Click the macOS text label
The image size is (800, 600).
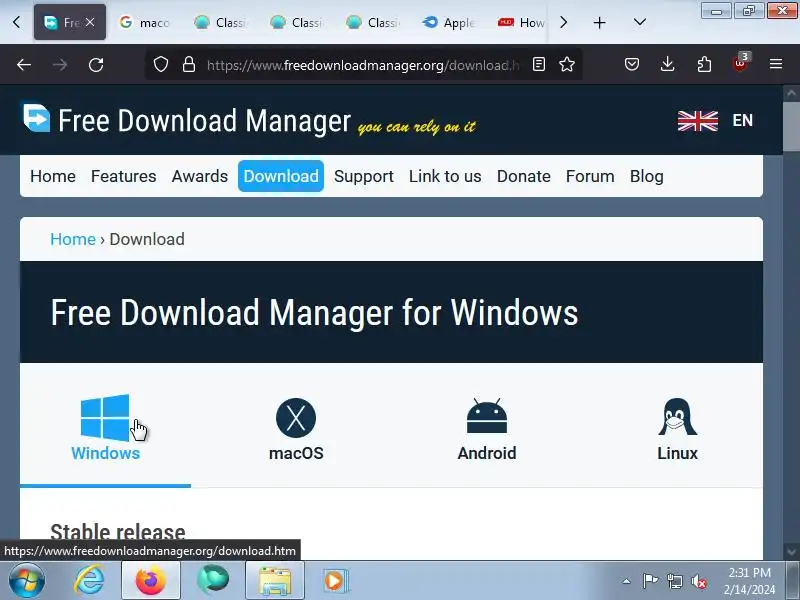click(x=296, y=453)
